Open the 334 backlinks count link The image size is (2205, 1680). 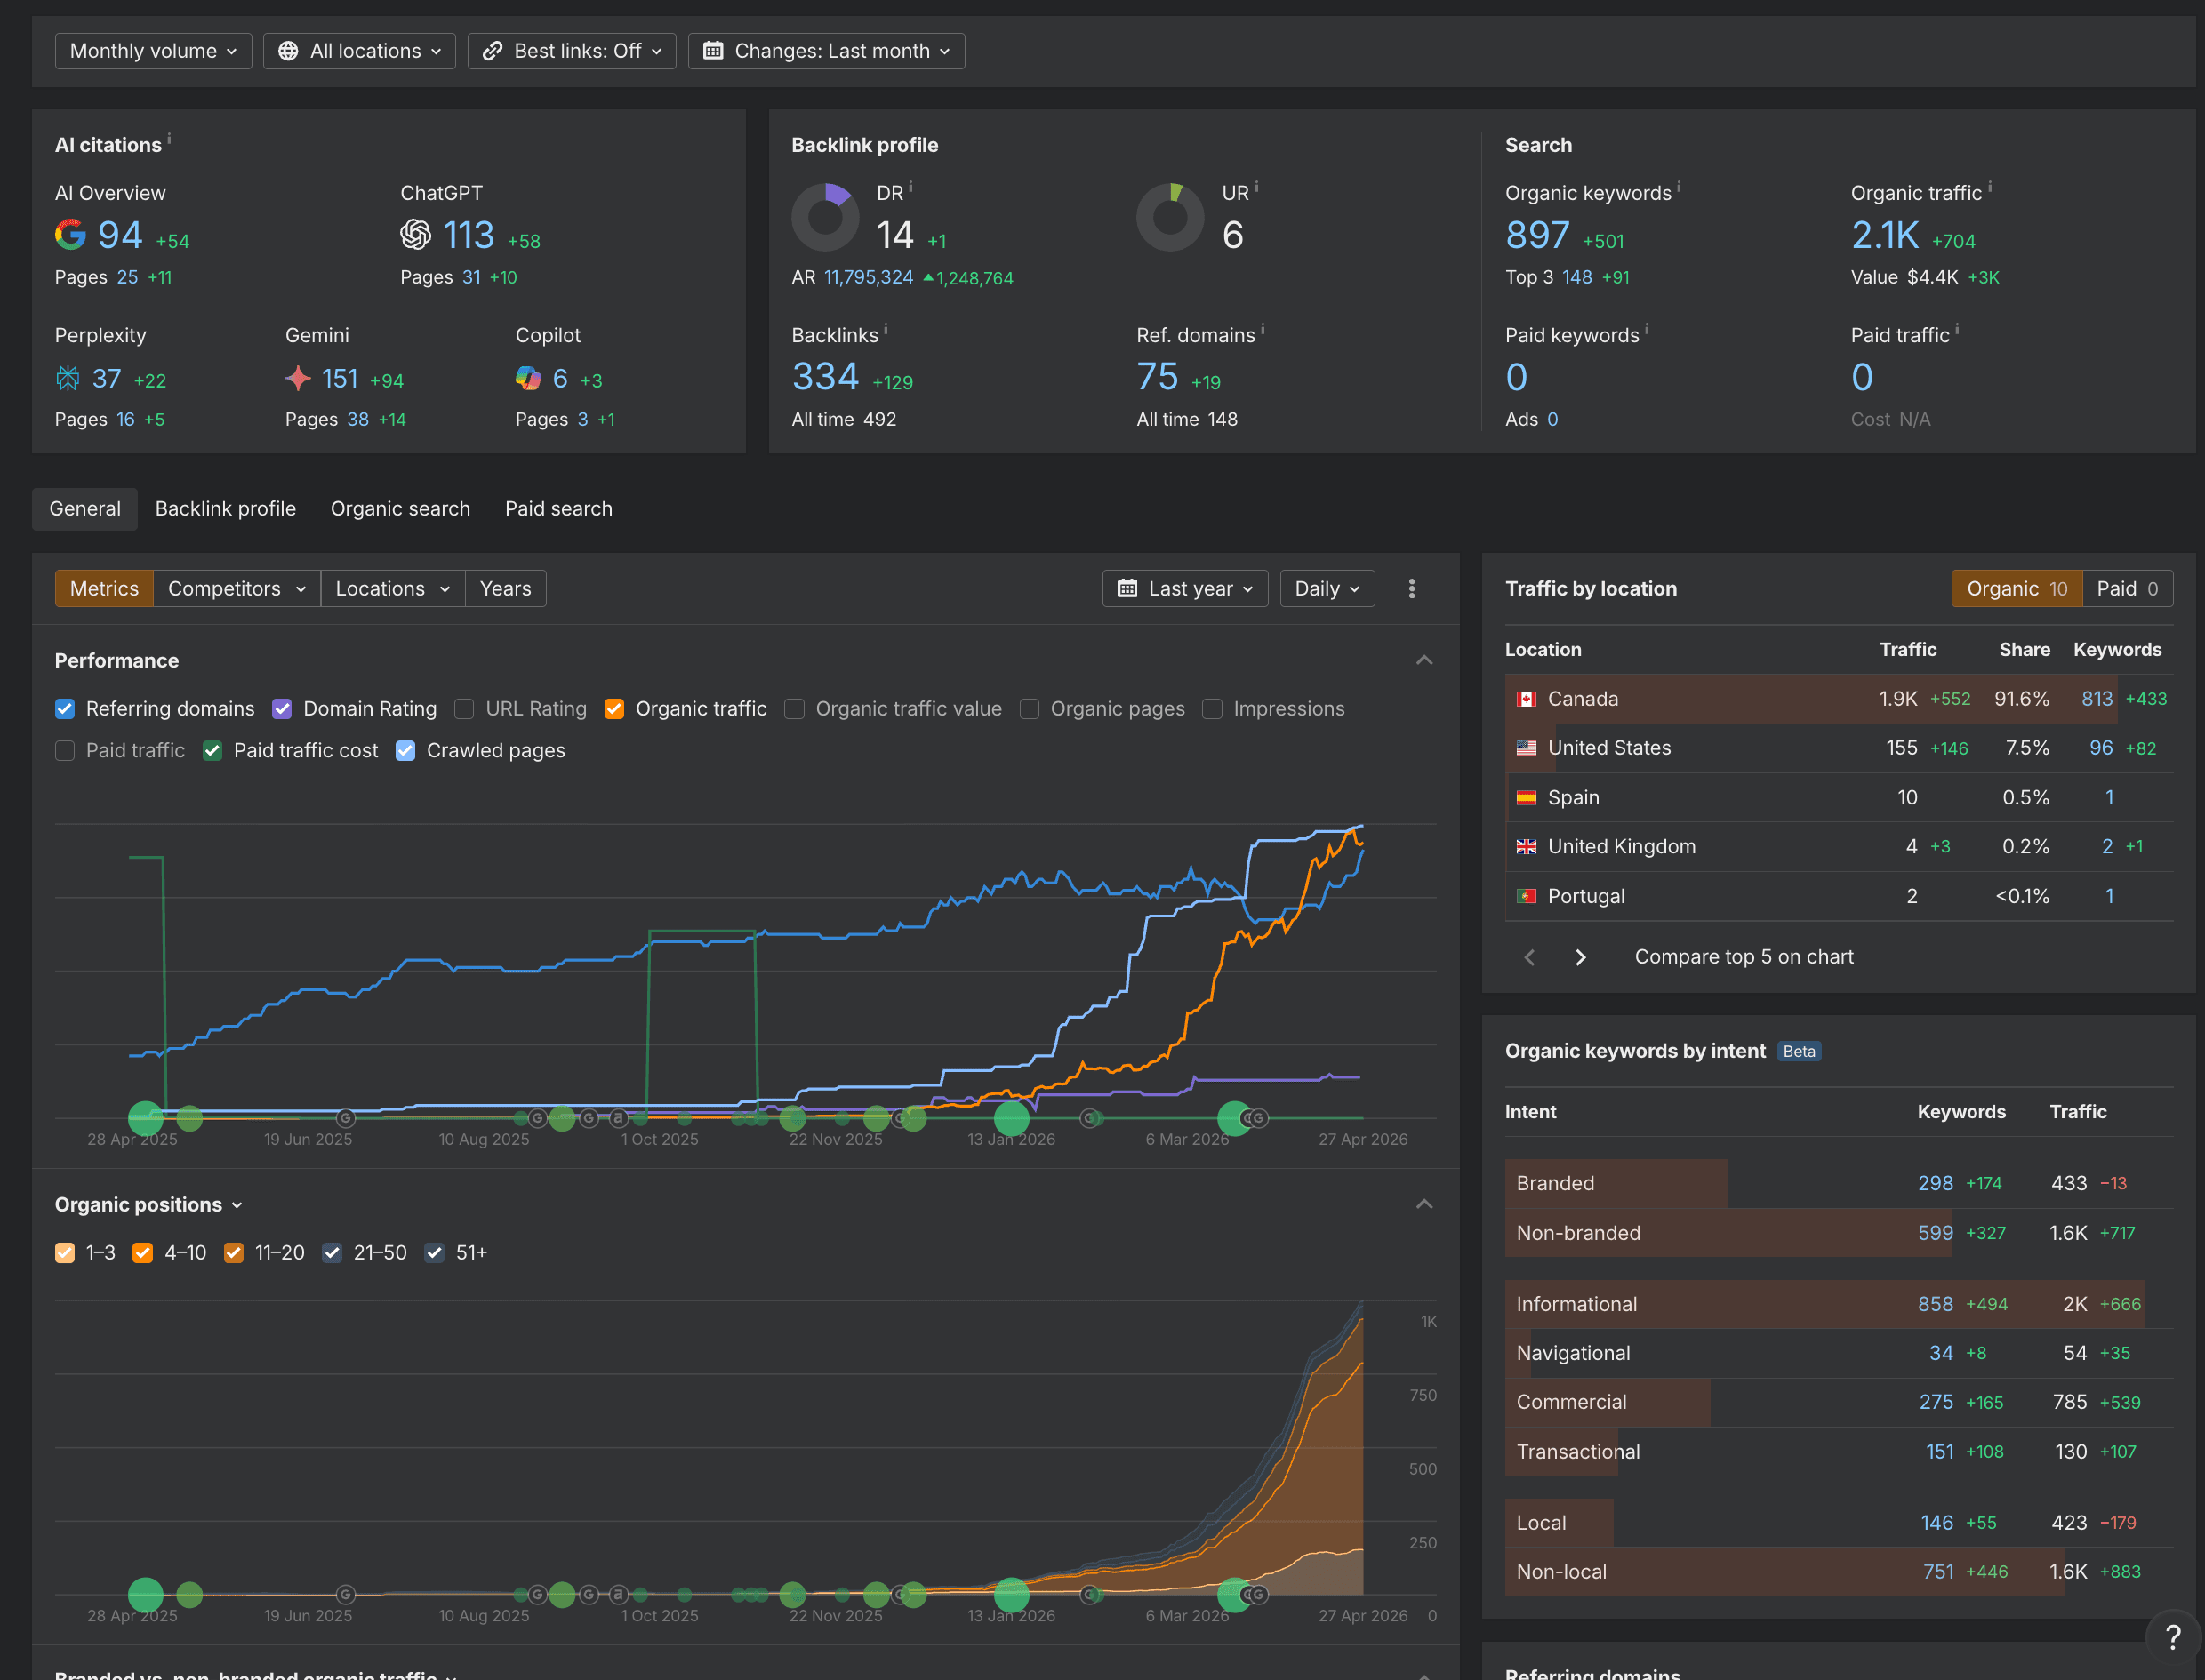coord(825,377)
